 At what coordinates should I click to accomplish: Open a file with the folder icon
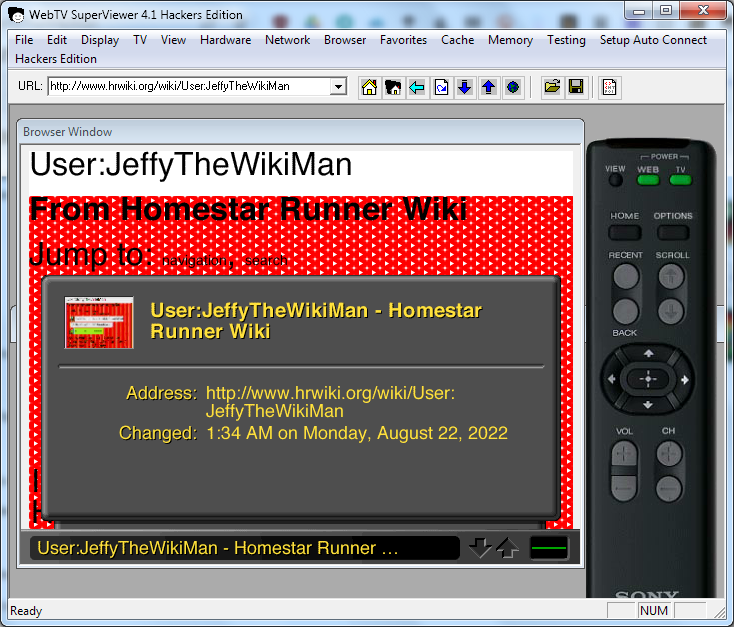[552, 87]
